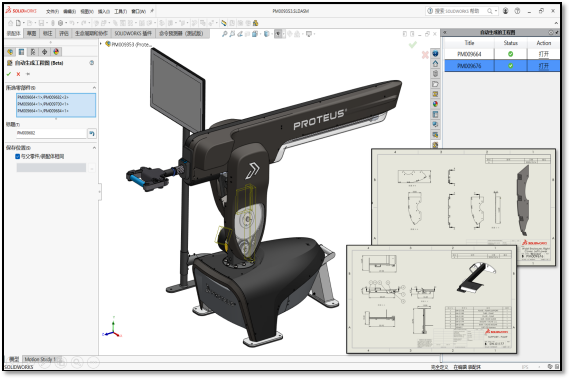Screen dimensions: 571x380
Task: Click the selected components list box
Action: [x=56, y=105]
